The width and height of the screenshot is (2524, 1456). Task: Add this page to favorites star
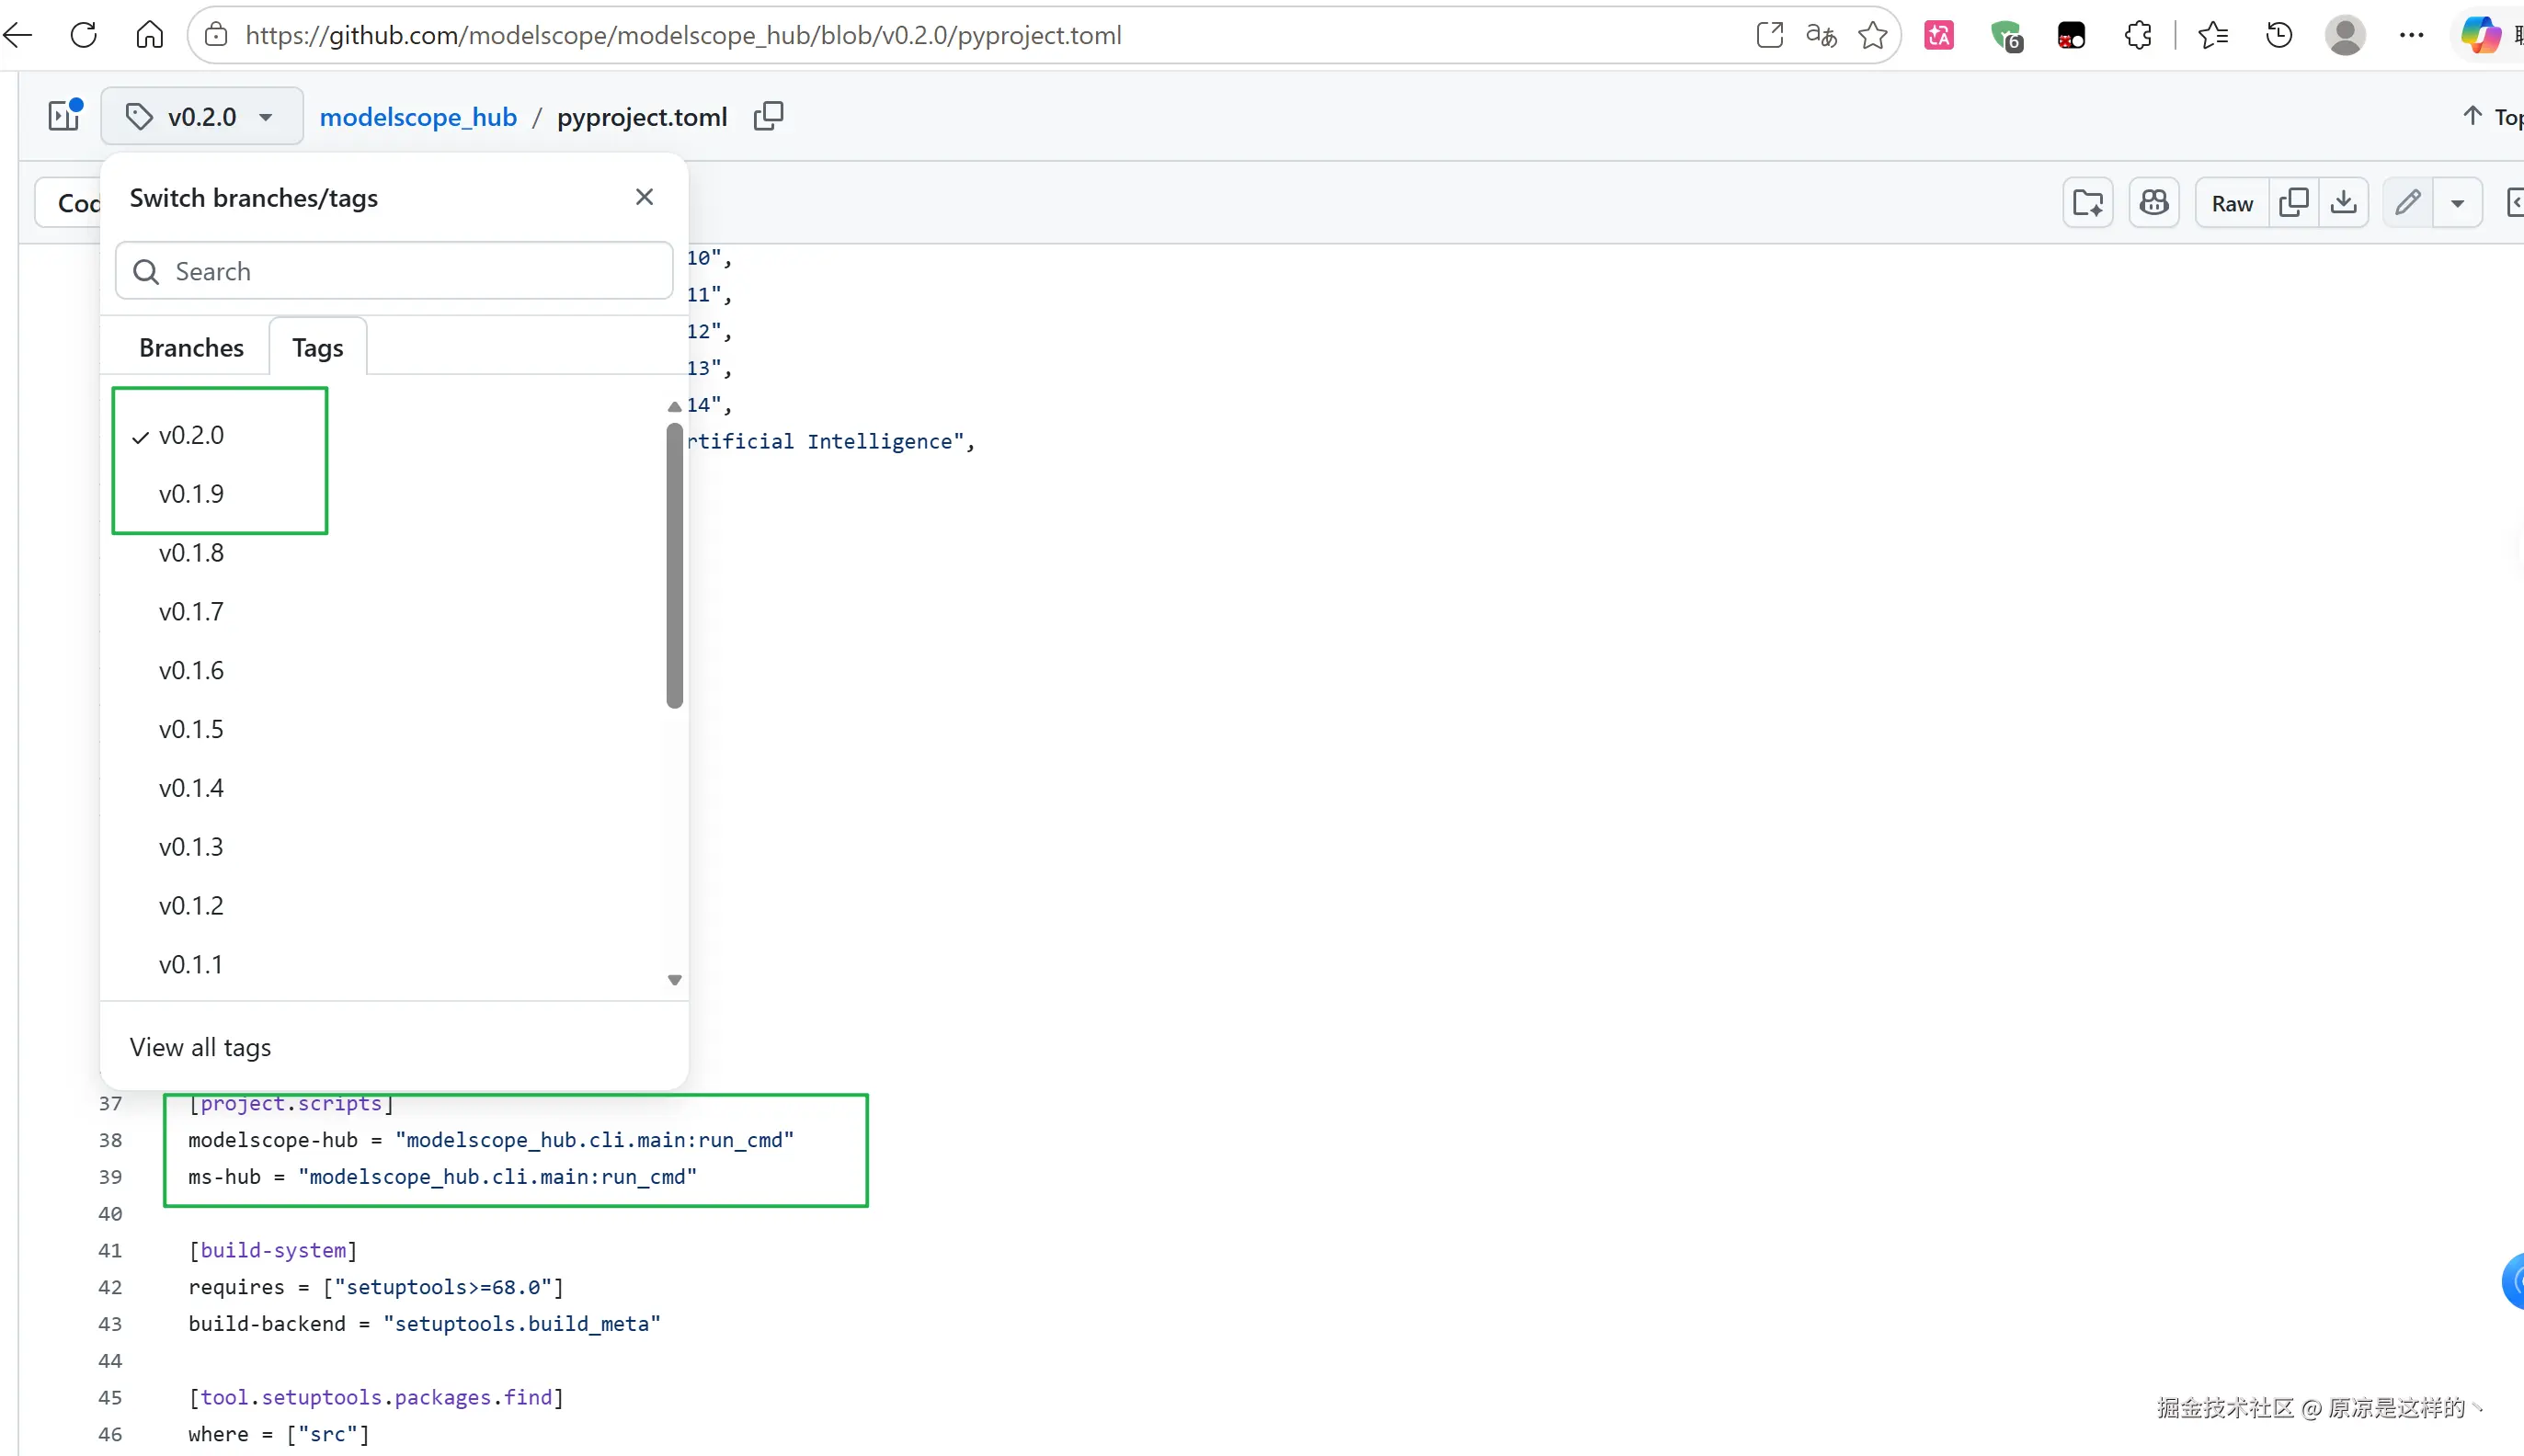[1872, 35]
